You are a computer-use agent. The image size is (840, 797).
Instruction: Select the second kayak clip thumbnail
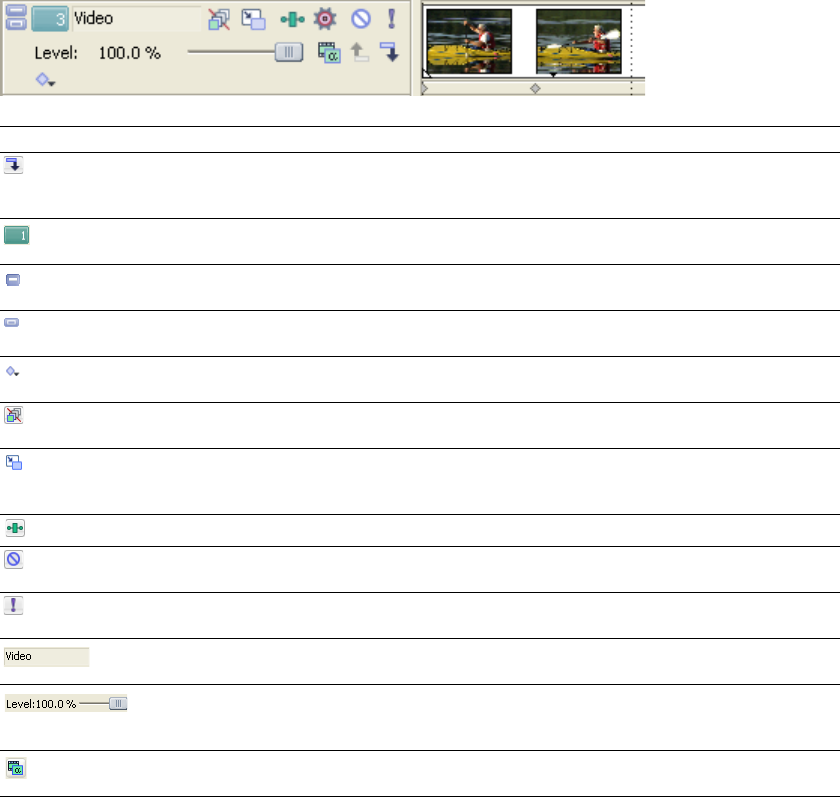[x=579, y=41]
